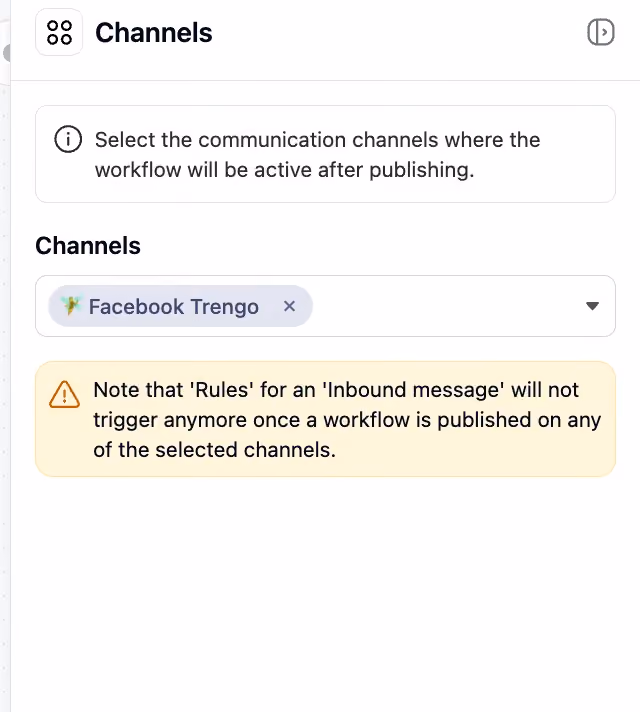Image resolution: width=640 pixels, height=712 pixels.
Task: Click the hummingbird icon in Facebook Trengo chip
Action: pos(71,306)
